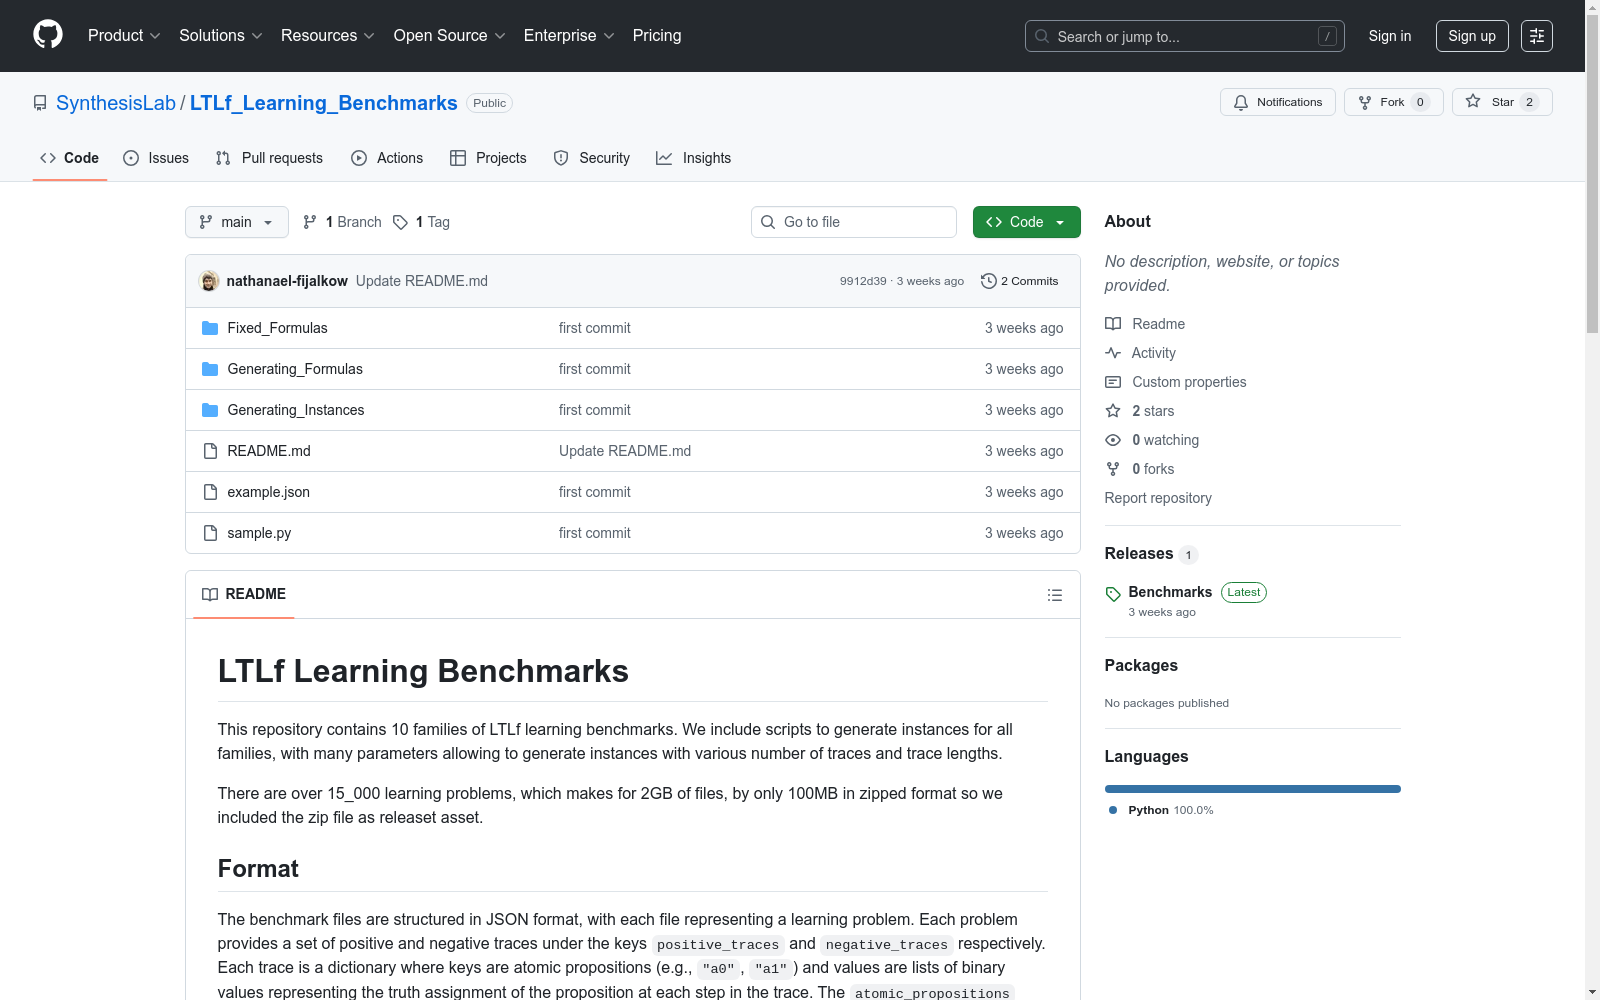Click the README.md file icon
The height and width of the screenshot is (1000, 1600).
click(210, 451)
